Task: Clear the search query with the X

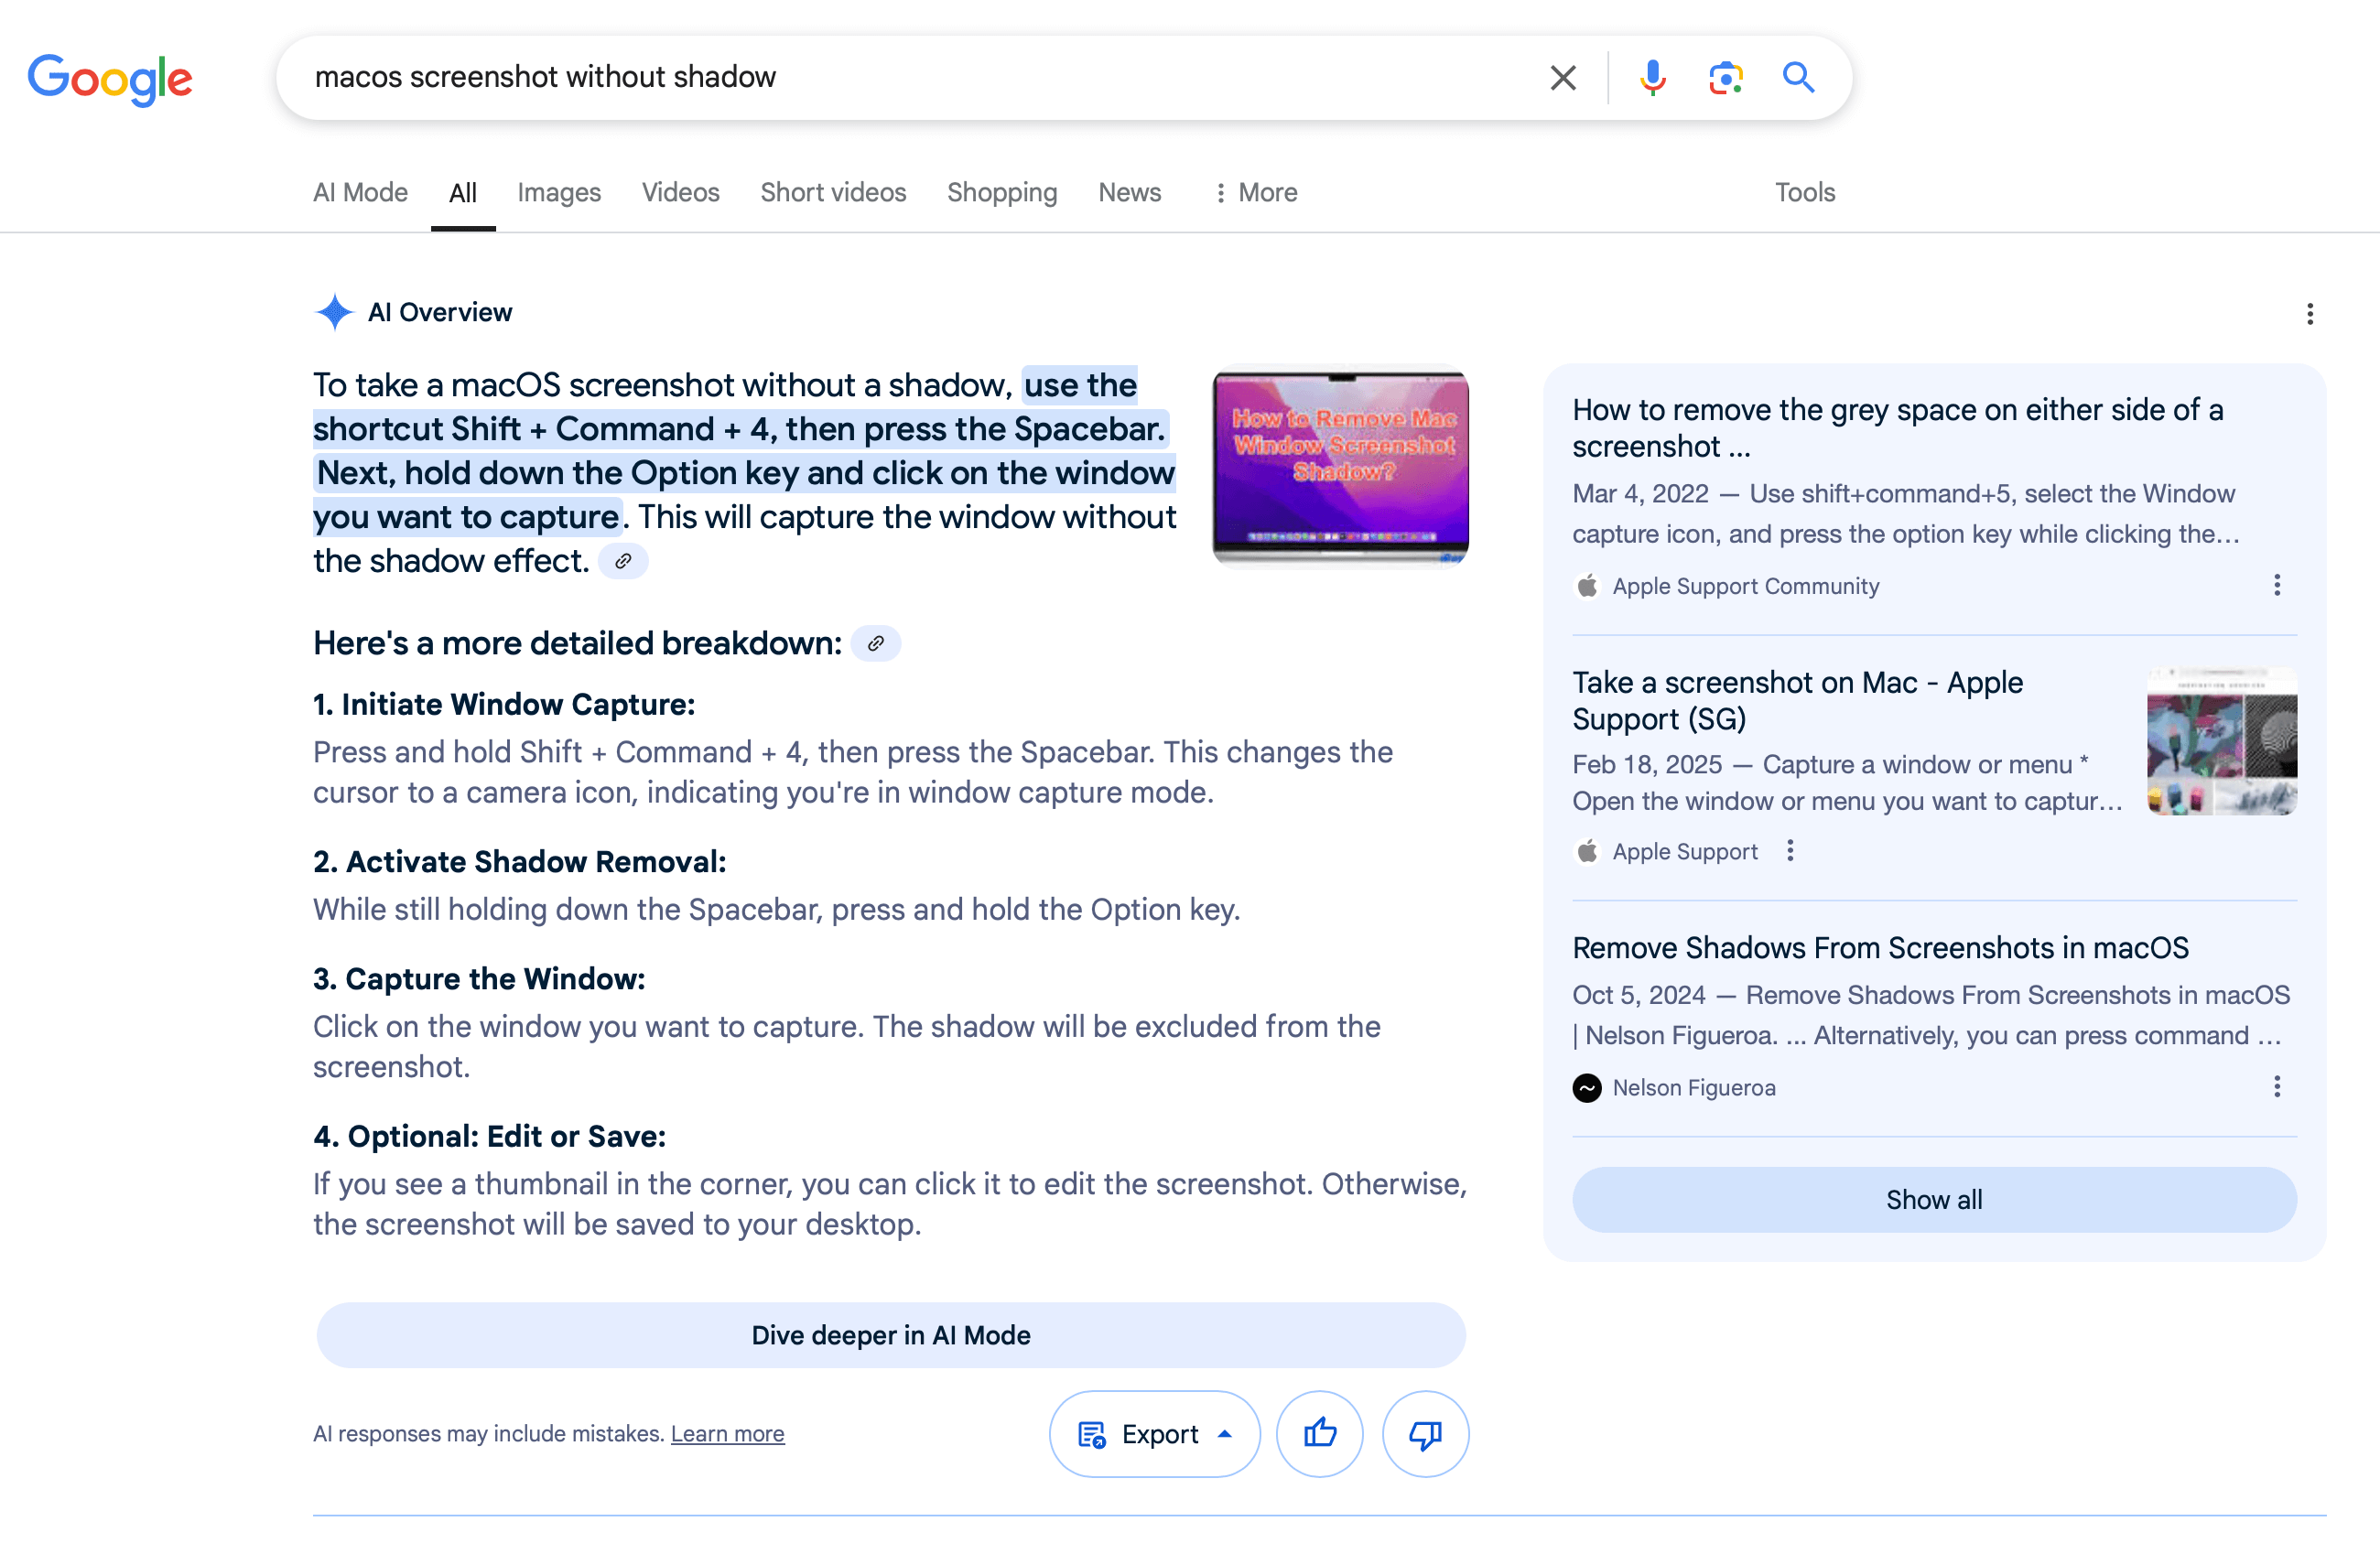Action: 1563,77
